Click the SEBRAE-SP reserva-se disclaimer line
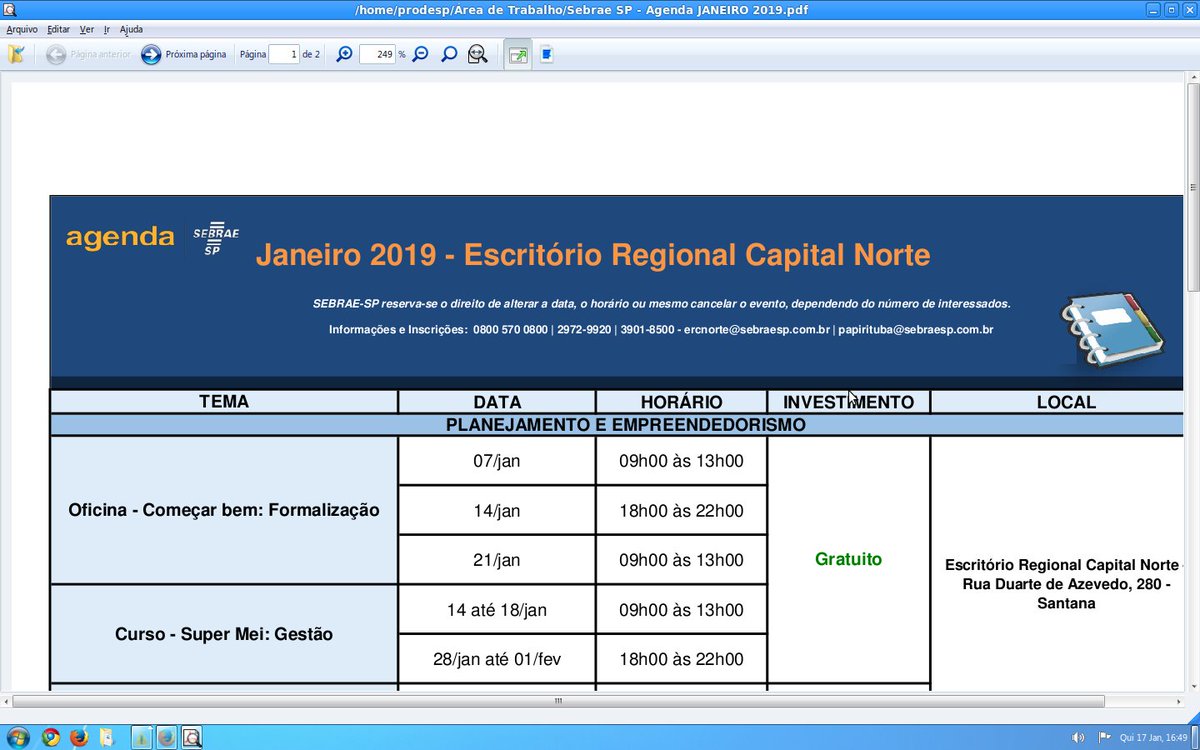1200x750 pixels. coord(662,303)
